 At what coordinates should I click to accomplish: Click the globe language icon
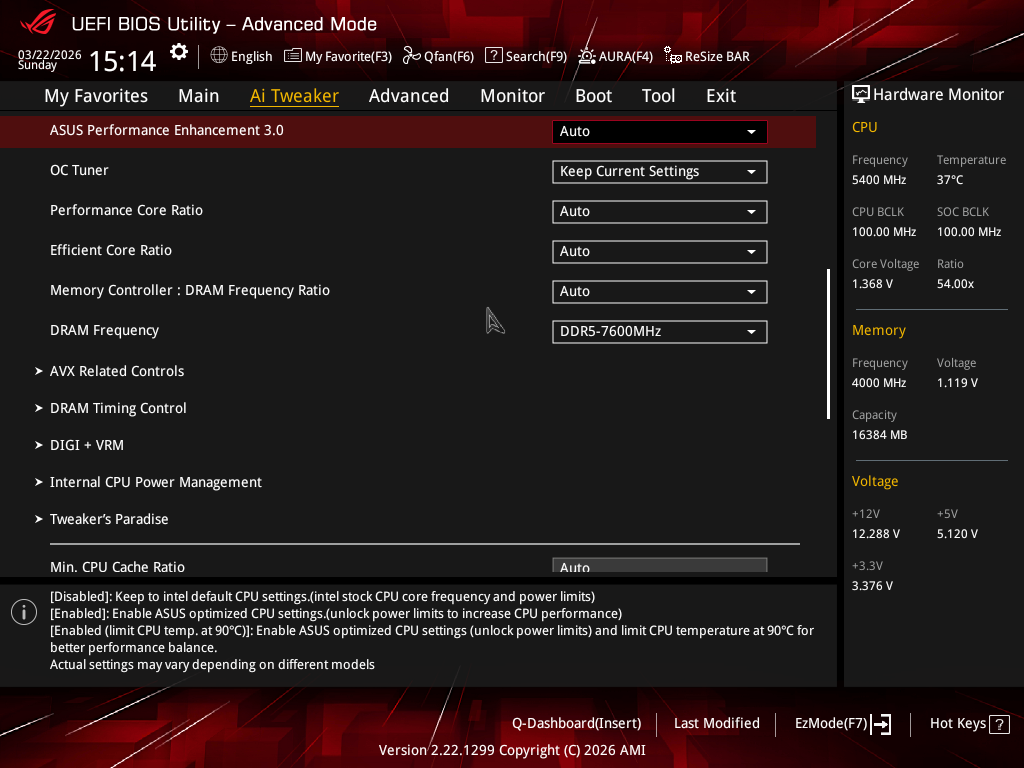[x=219, y=56]
